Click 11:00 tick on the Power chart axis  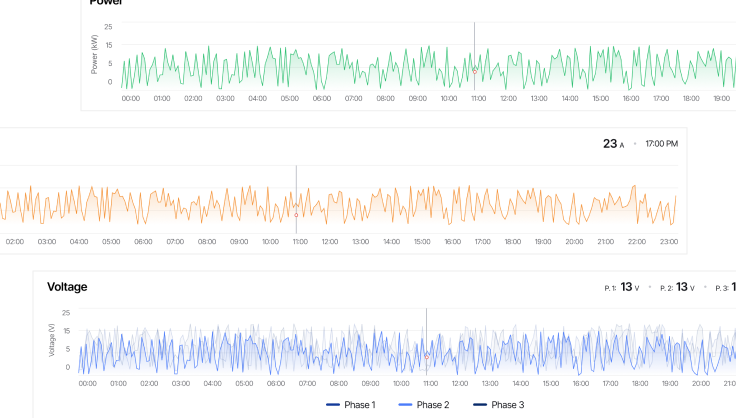478,98
